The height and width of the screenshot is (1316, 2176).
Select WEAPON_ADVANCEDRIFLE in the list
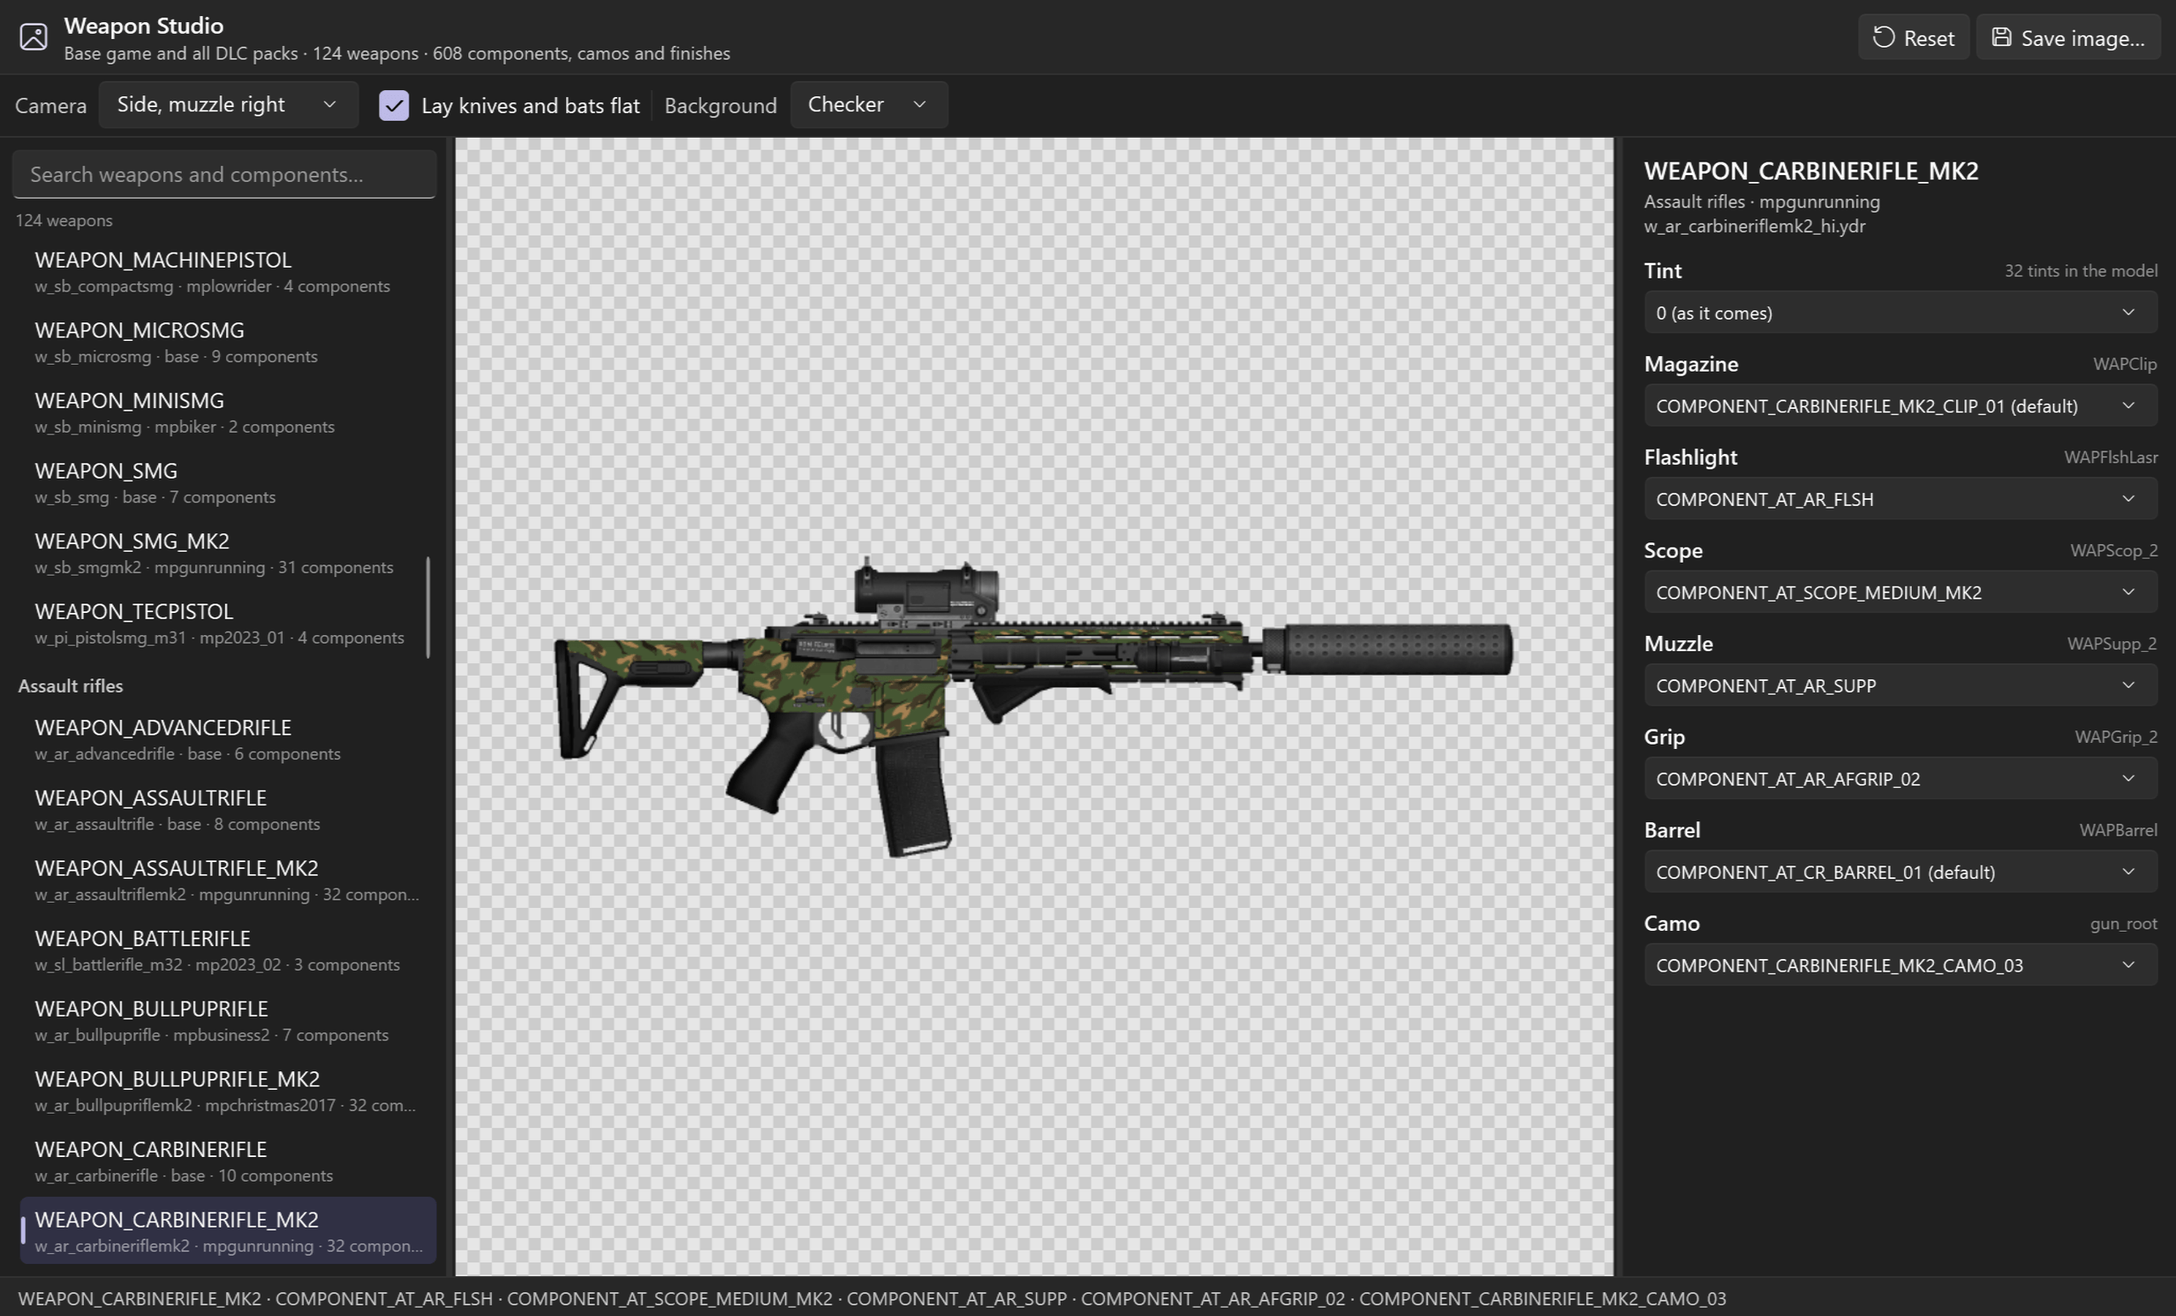click(x=228, y=740)
